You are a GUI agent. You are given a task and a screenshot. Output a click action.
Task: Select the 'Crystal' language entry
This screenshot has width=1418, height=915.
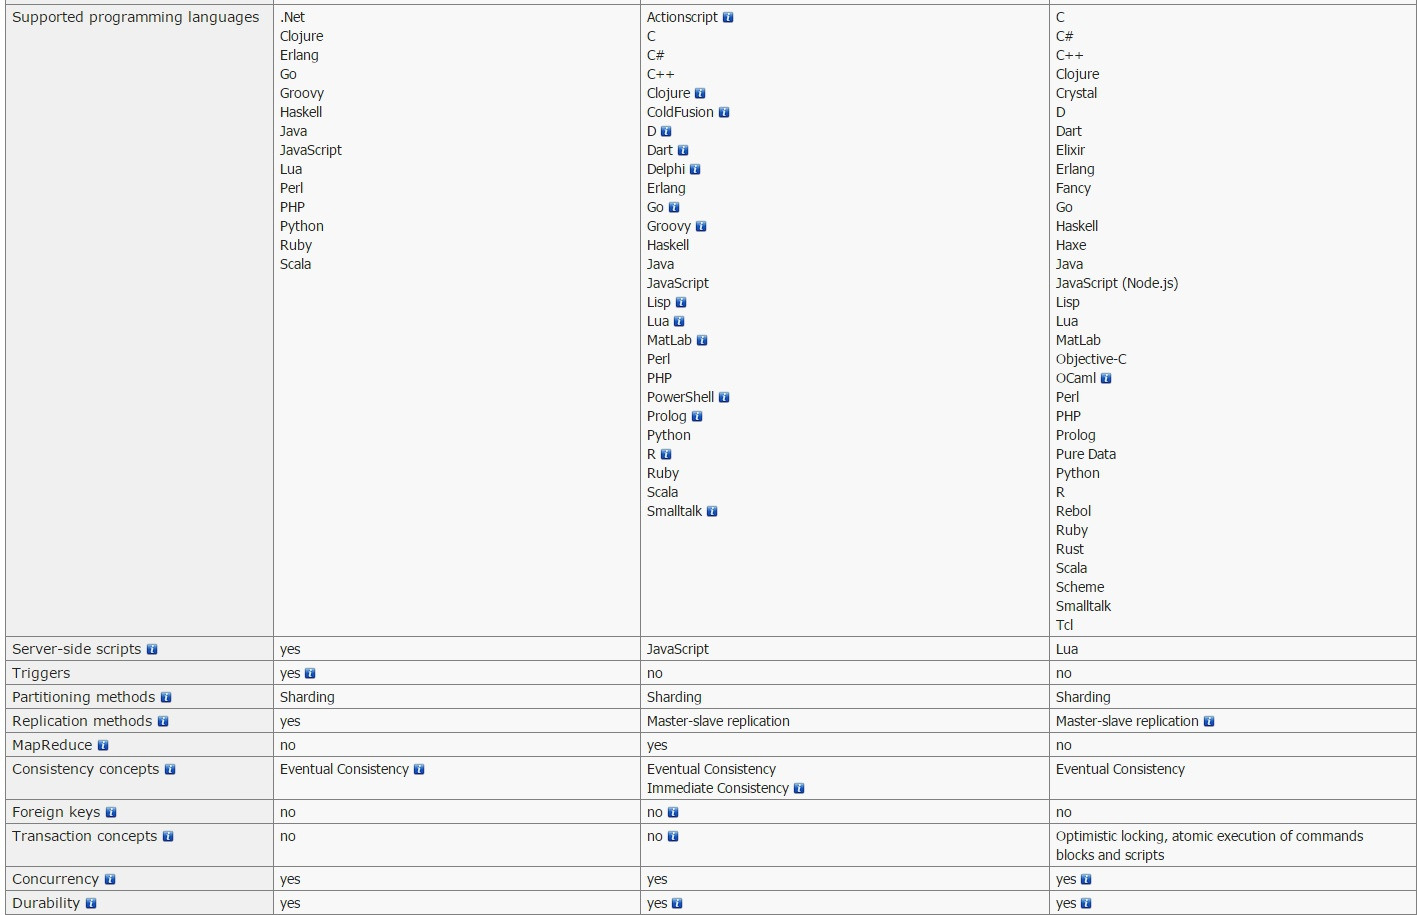pos(1076,93)
